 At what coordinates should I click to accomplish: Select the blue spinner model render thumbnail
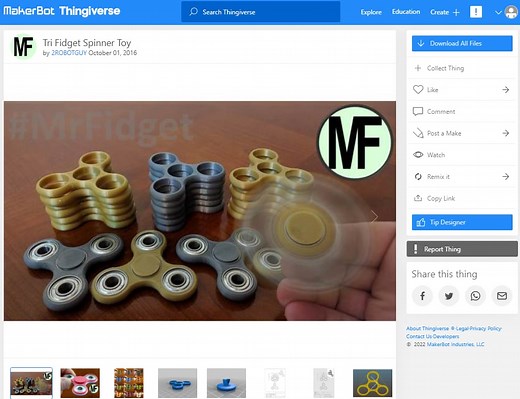(177, 383)
